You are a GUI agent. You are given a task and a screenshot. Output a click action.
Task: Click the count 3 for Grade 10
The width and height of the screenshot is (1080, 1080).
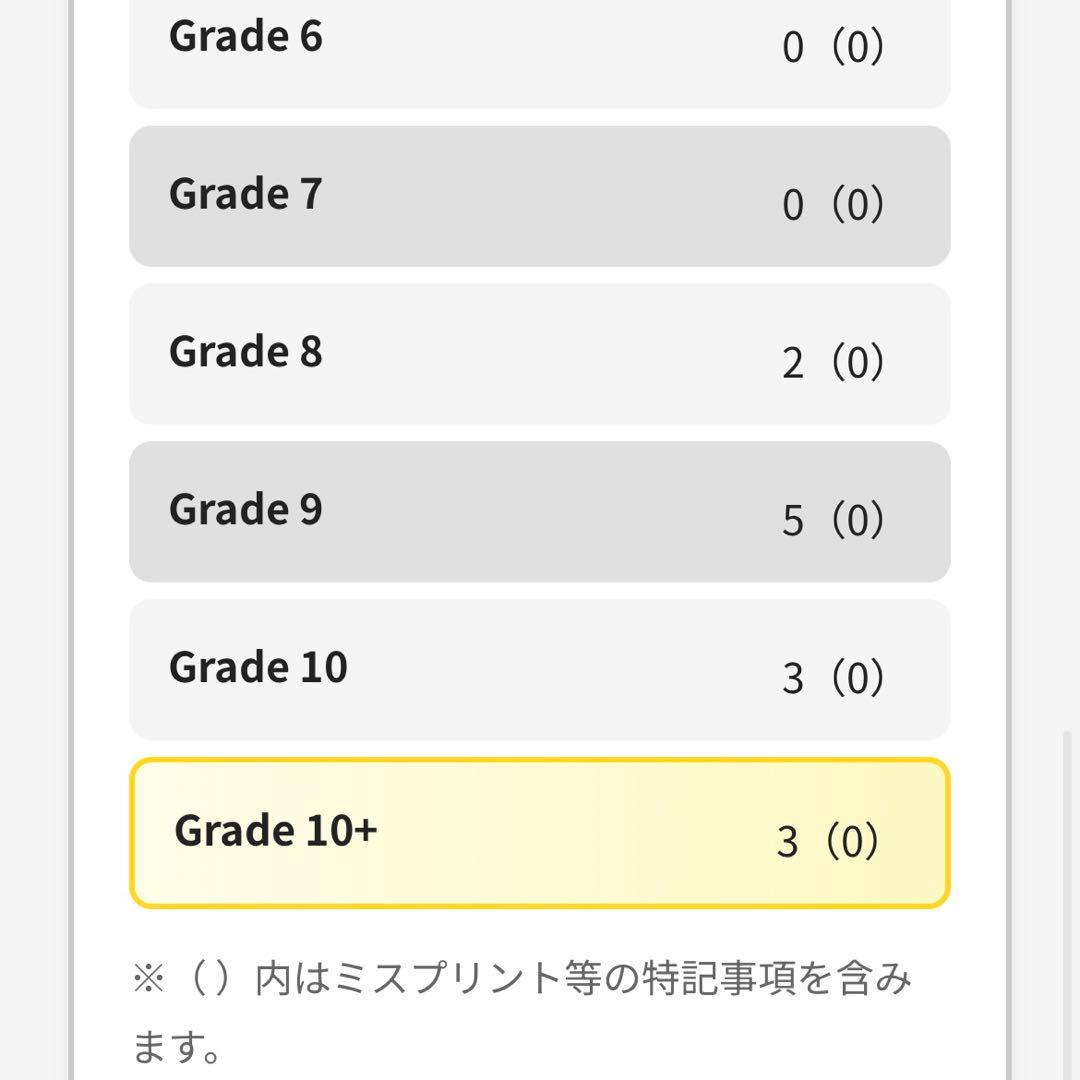pyautogui.click(x=793, y=679)
